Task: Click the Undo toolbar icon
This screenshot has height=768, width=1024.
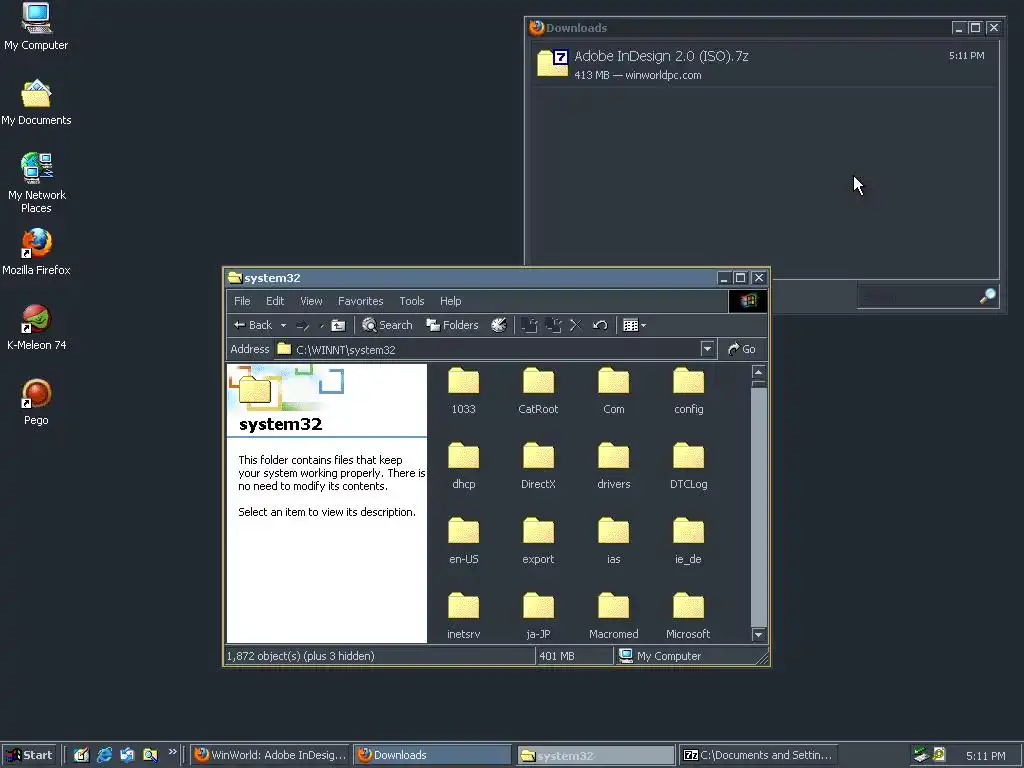Action: (600, 325)
